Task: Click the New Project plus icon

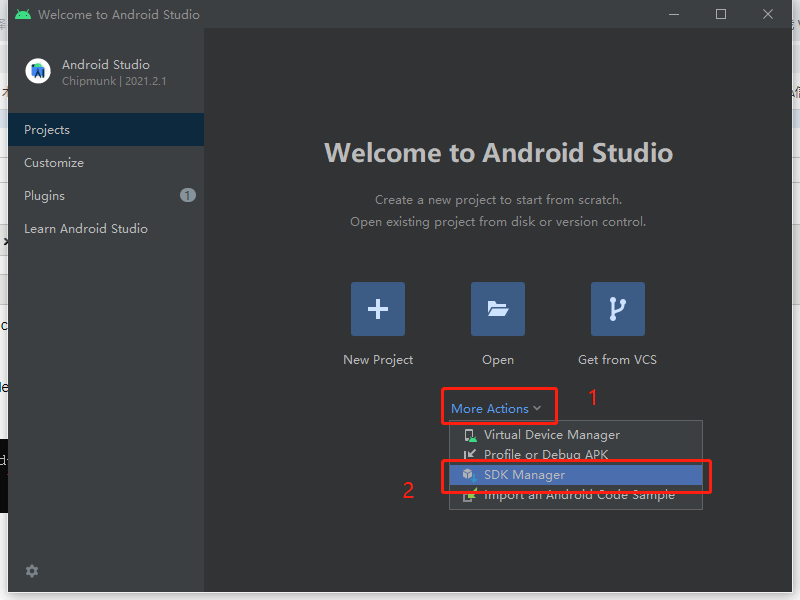Action: 378,309
